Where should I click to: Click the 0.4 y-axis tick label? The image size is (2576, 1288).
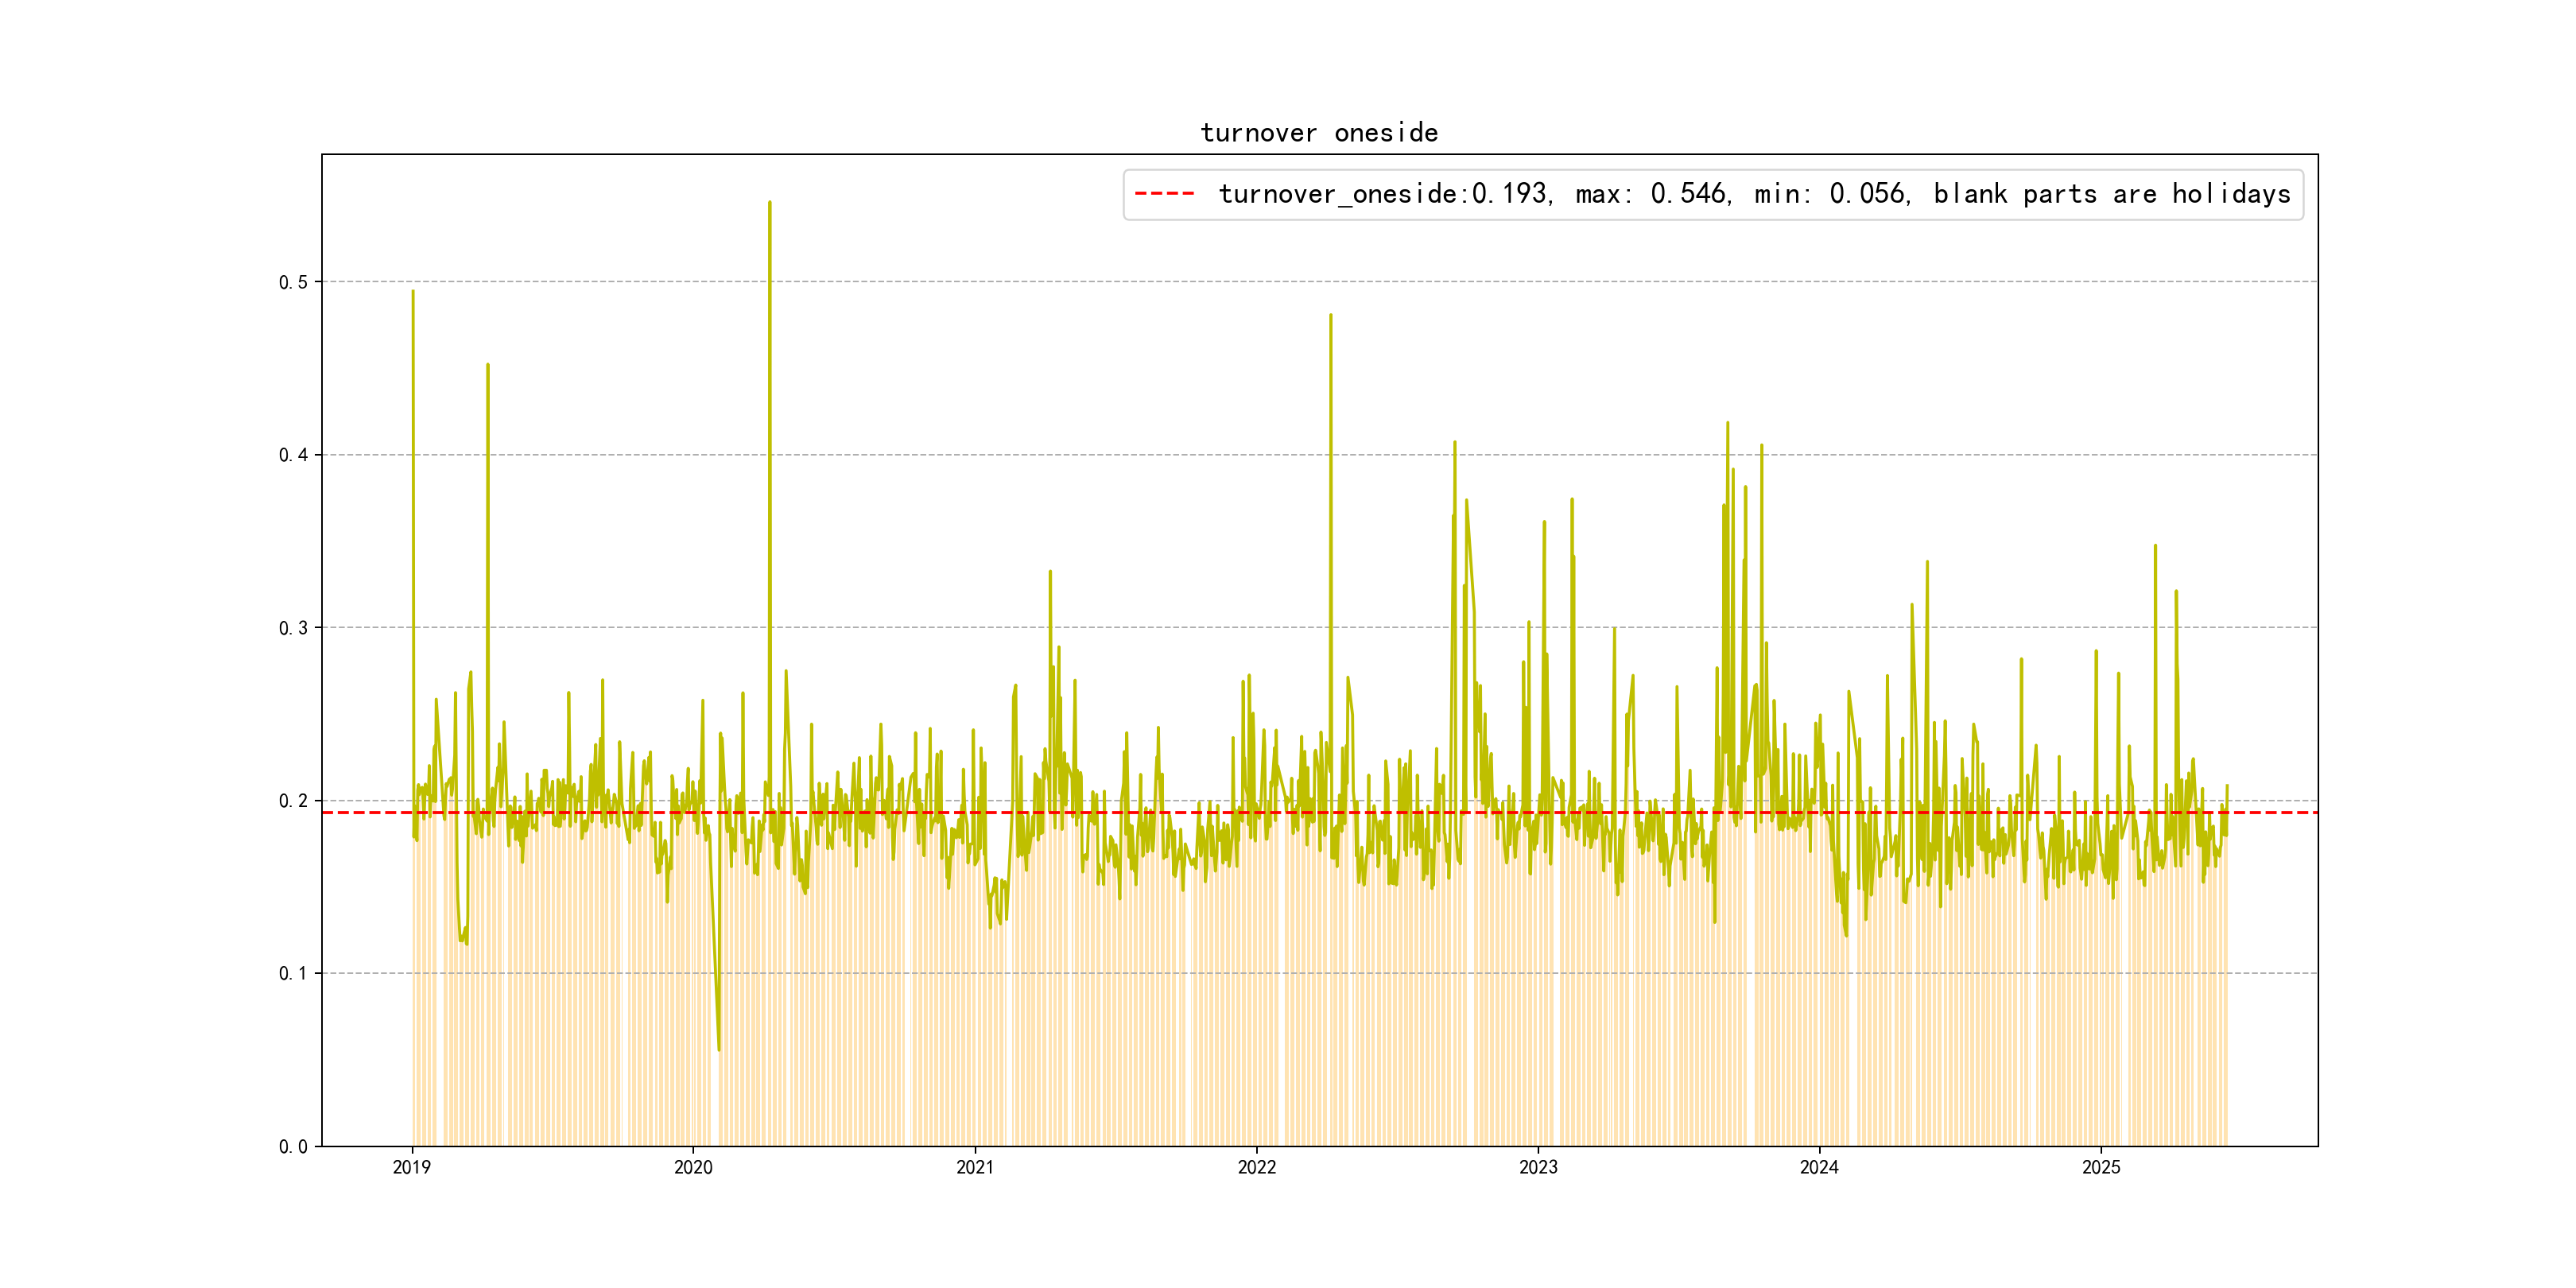pyautogui.click(x=293, y=455)
